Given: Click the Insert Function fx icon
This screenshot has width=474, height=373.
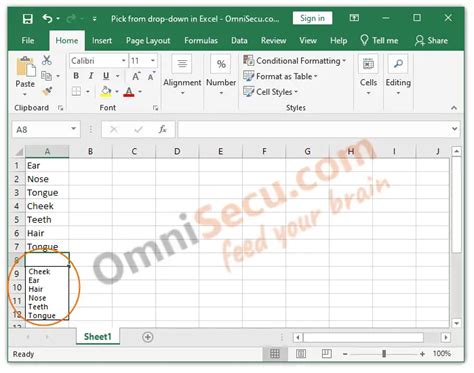Looking at the screenshot, I should 162,129.
